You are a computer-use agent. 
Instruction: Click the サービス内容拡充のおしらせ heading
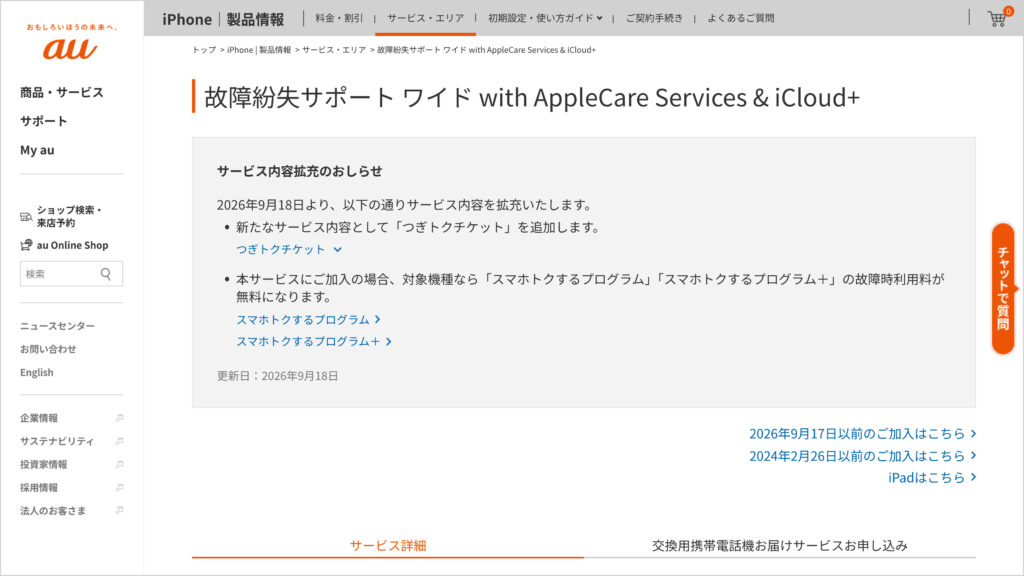(x=300, y=171)
